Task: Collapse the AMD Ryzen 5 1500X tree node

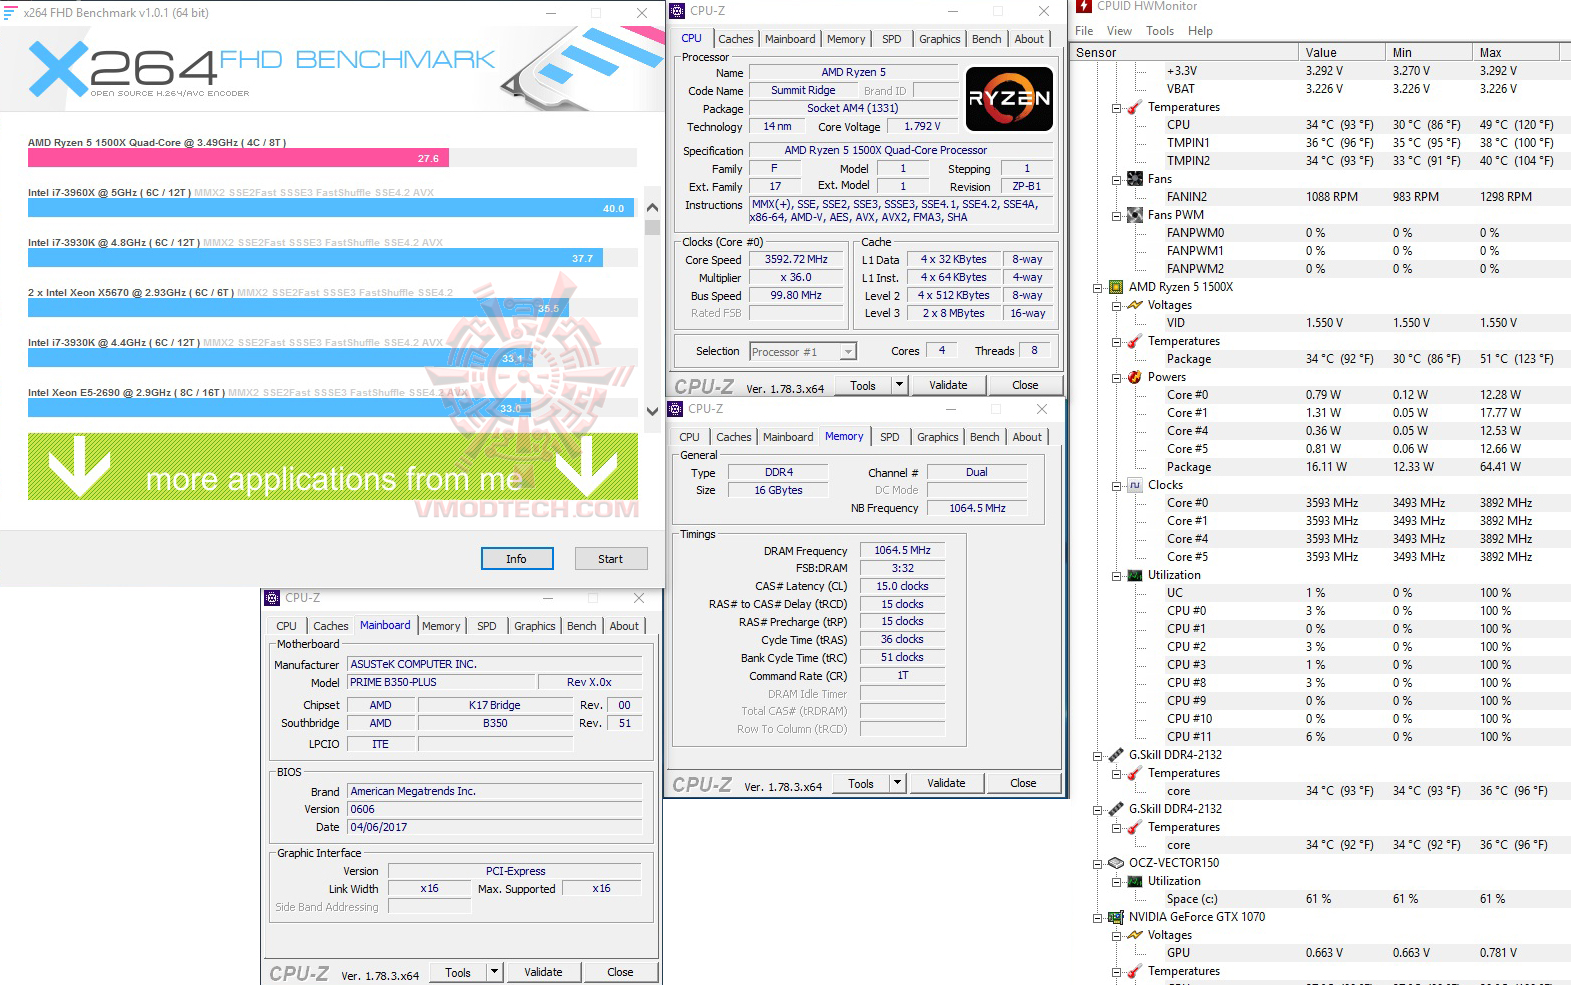Action: click(x=1098, y=288)
